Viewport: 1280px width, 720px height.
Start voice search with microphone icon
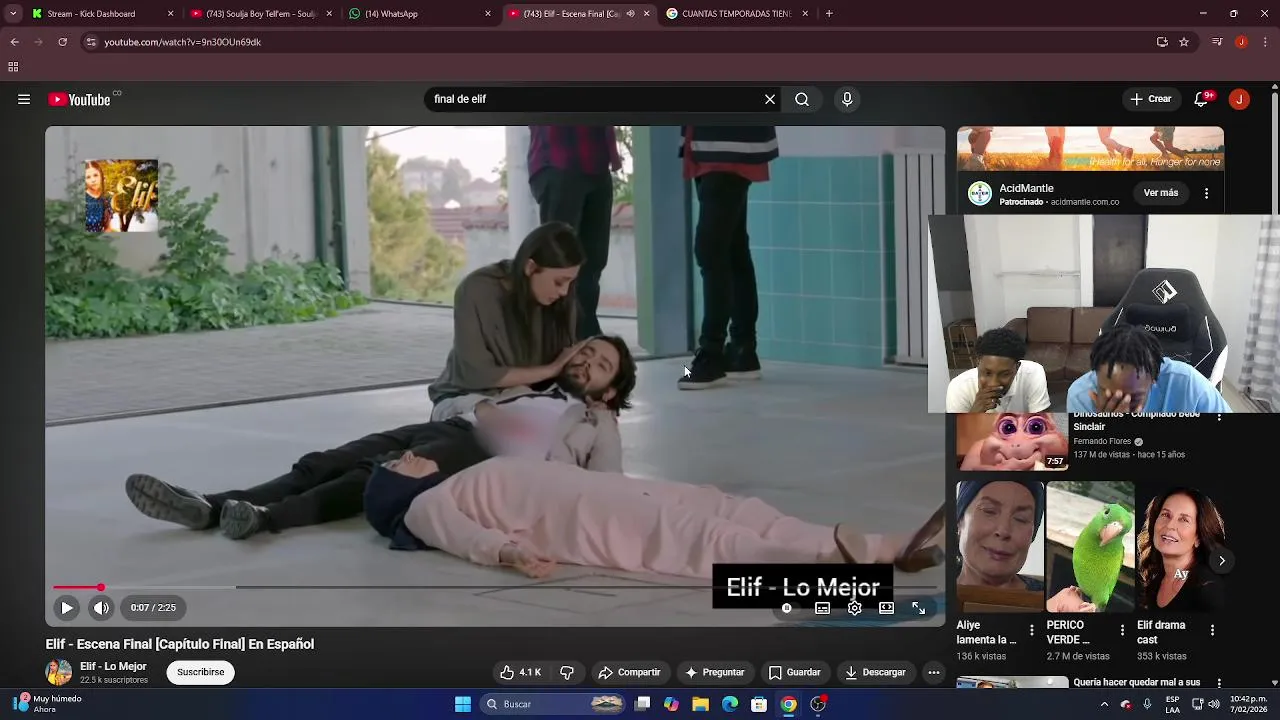click(847, 99)
